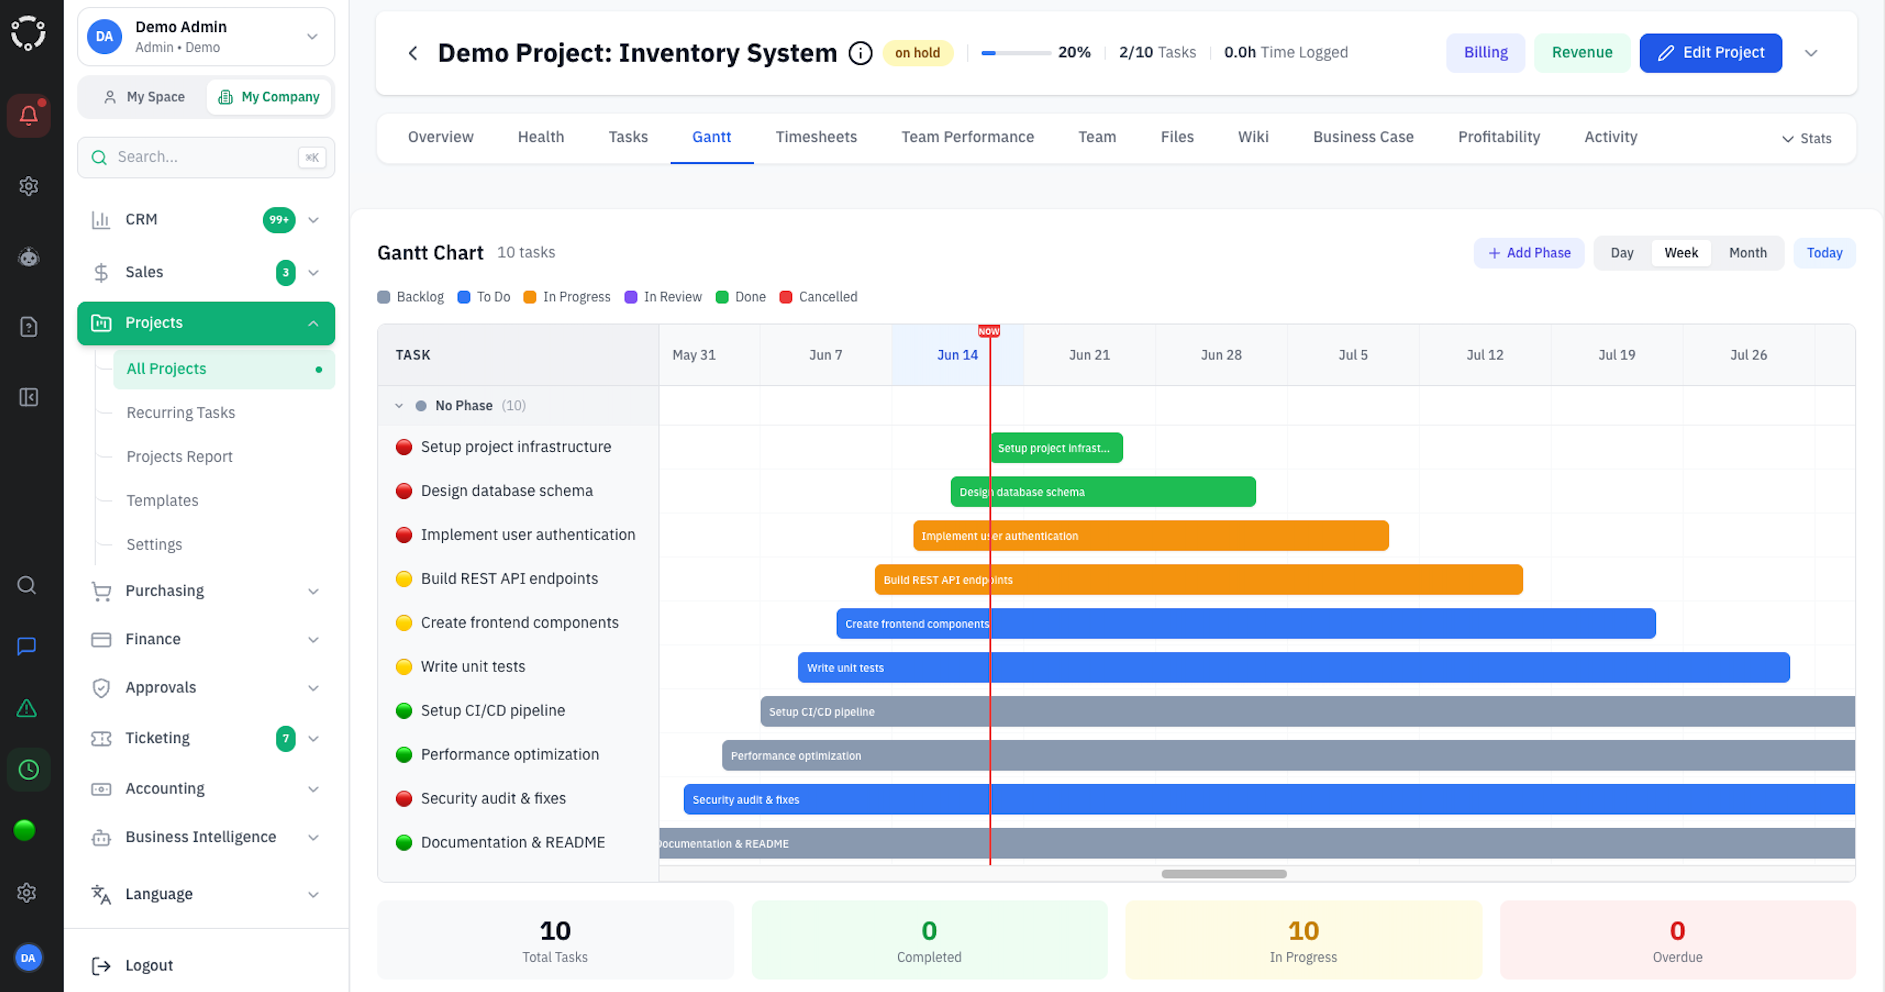Screen dimensions: 1885x992
Task: Collapse the Projects menu section
Action: tap(313, 323)
